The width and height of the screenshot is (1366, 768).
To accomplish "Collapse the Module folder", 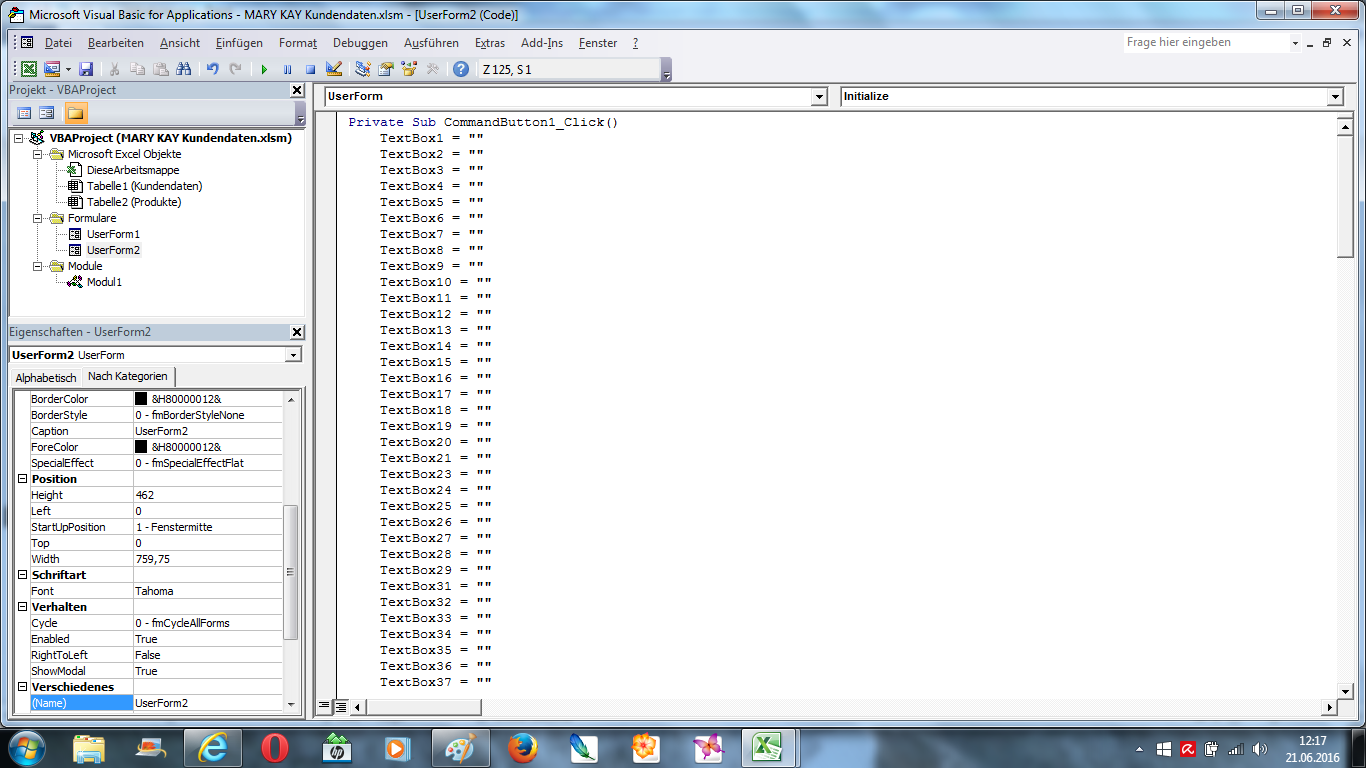I will click(x=38, y=266).
